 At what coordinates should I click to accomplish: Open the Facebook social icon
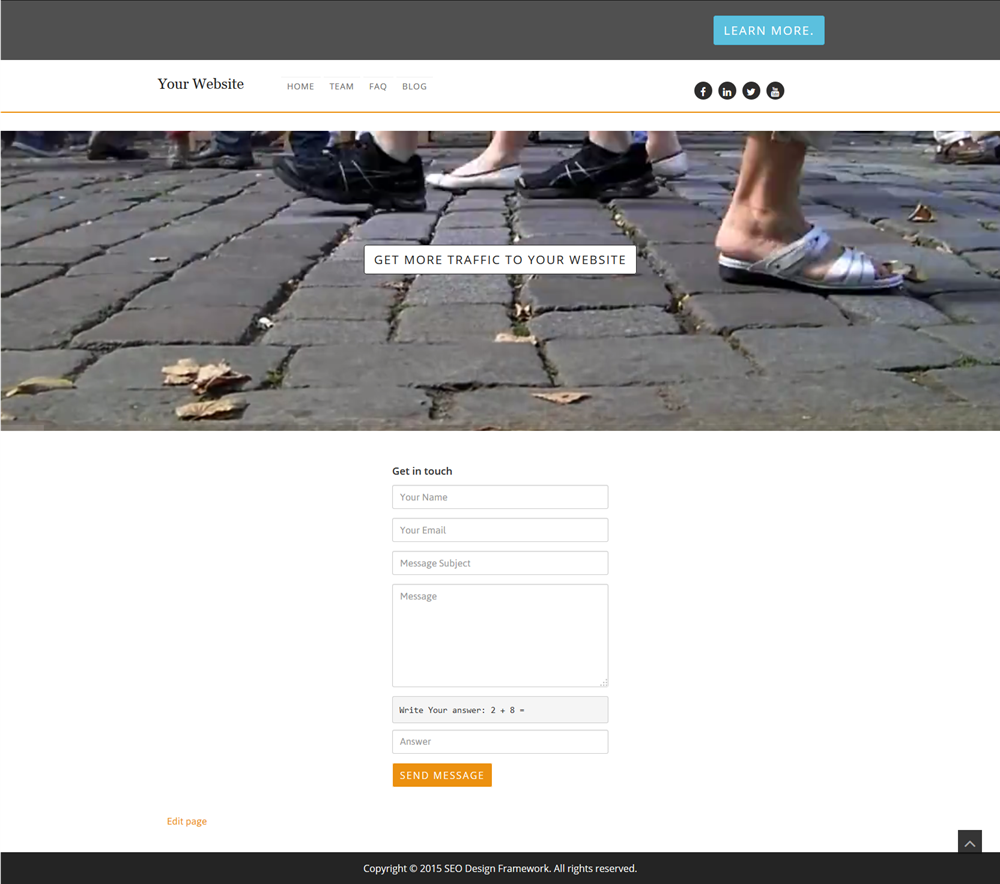pyautogui.click(x=703, y=91)
